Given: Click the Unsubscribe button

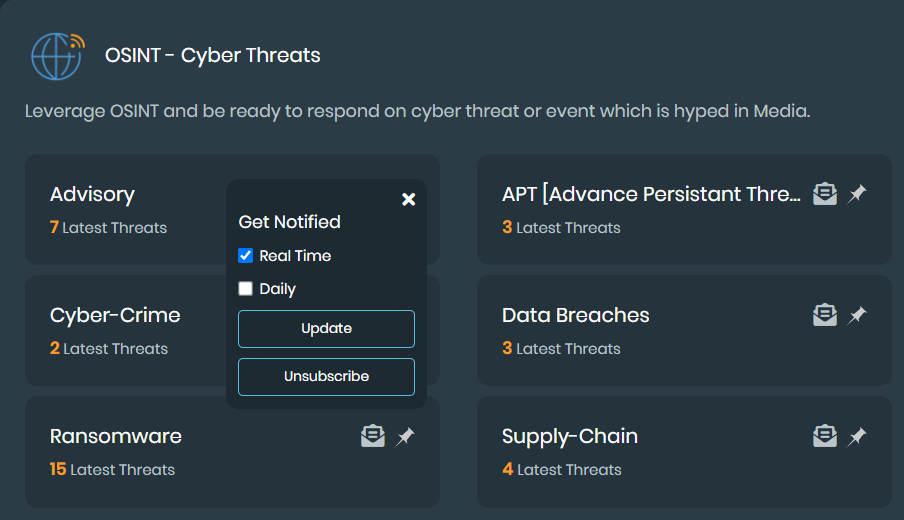Looking at the screenshot, I should 326,376.
